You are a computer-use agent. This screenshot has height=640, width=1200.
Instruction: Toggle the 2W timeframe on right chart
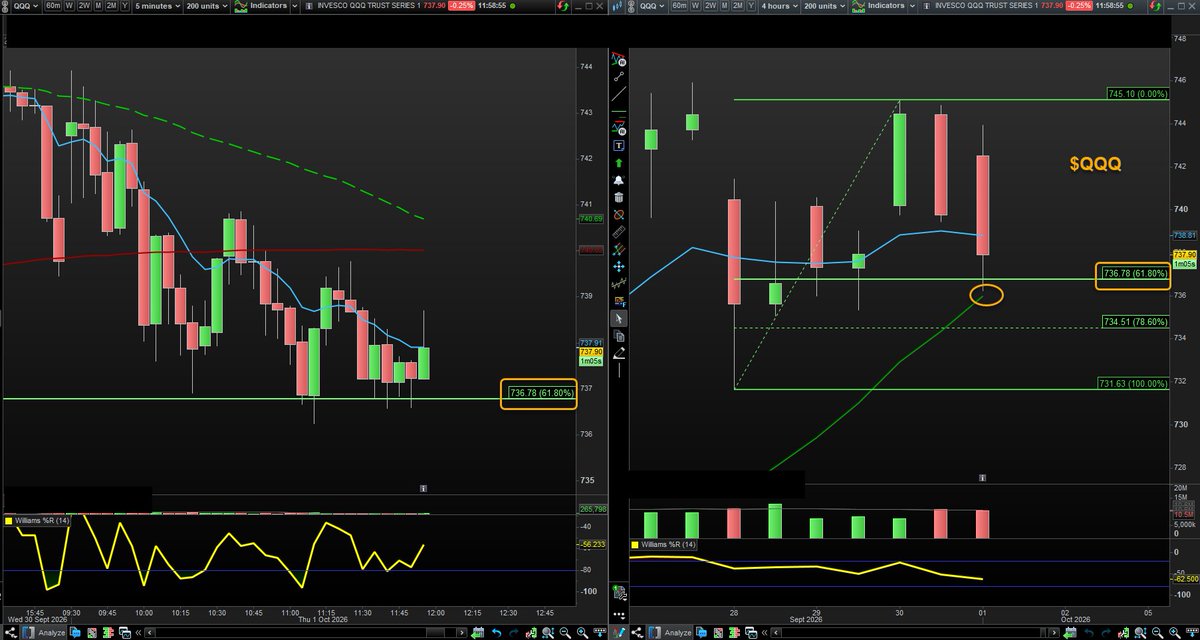click(710, 6)
